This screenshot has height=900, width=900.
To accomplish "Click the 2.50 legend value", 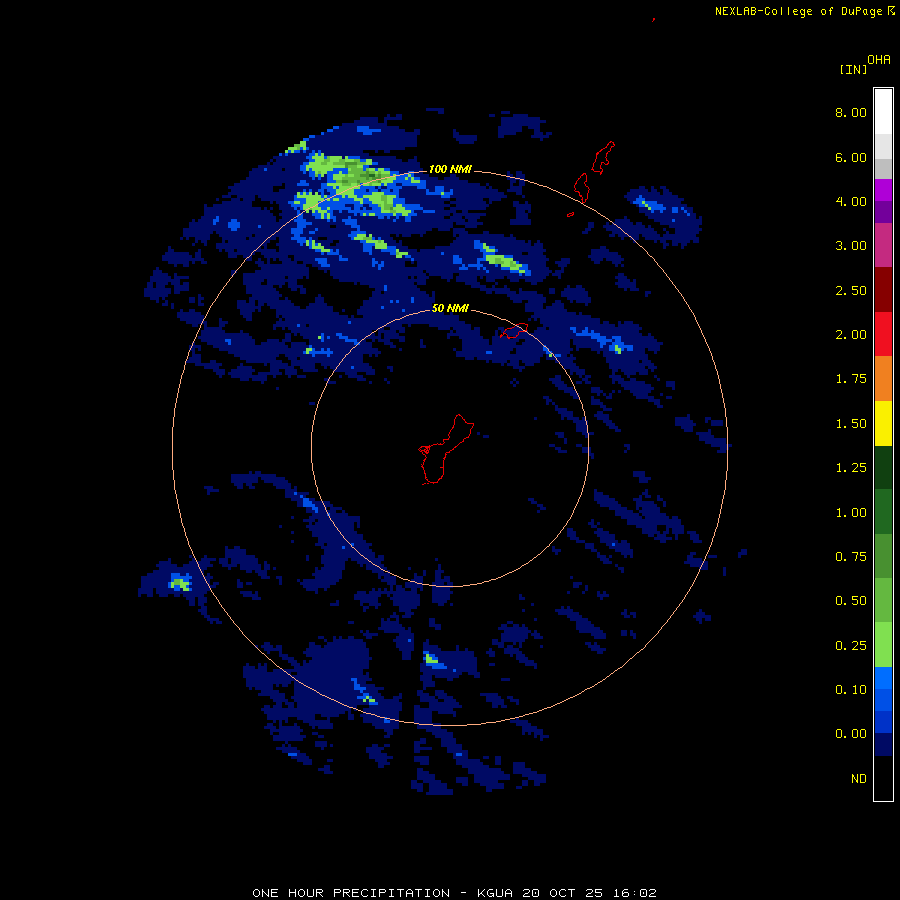I will tap(851, 290).
